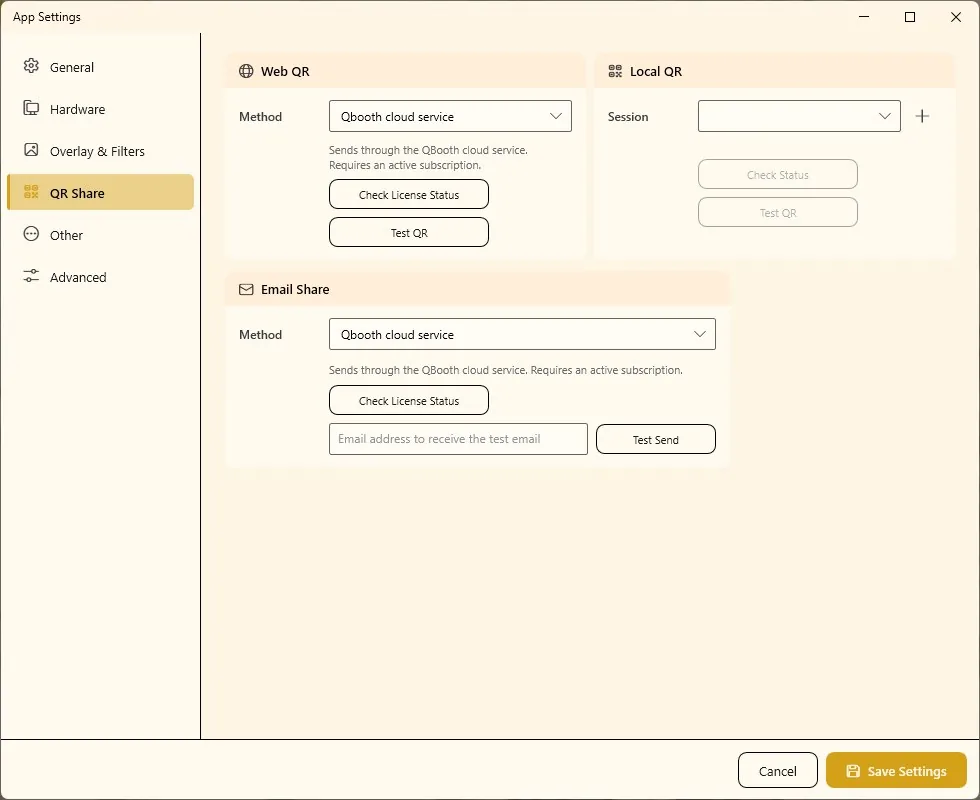Click Check Status in Local QR
This screenshot has width=980, height=800.
pyautogui.click(x=778, y=174)
